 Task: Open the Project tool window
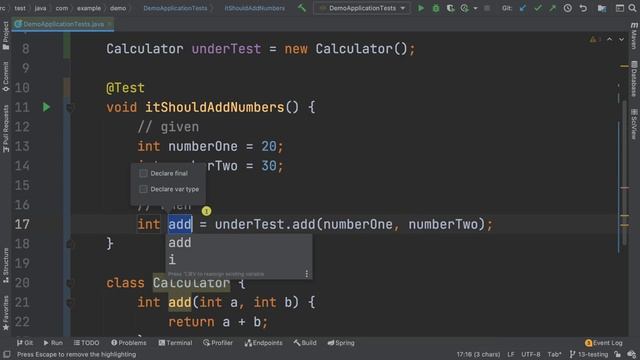pos(6,36)
